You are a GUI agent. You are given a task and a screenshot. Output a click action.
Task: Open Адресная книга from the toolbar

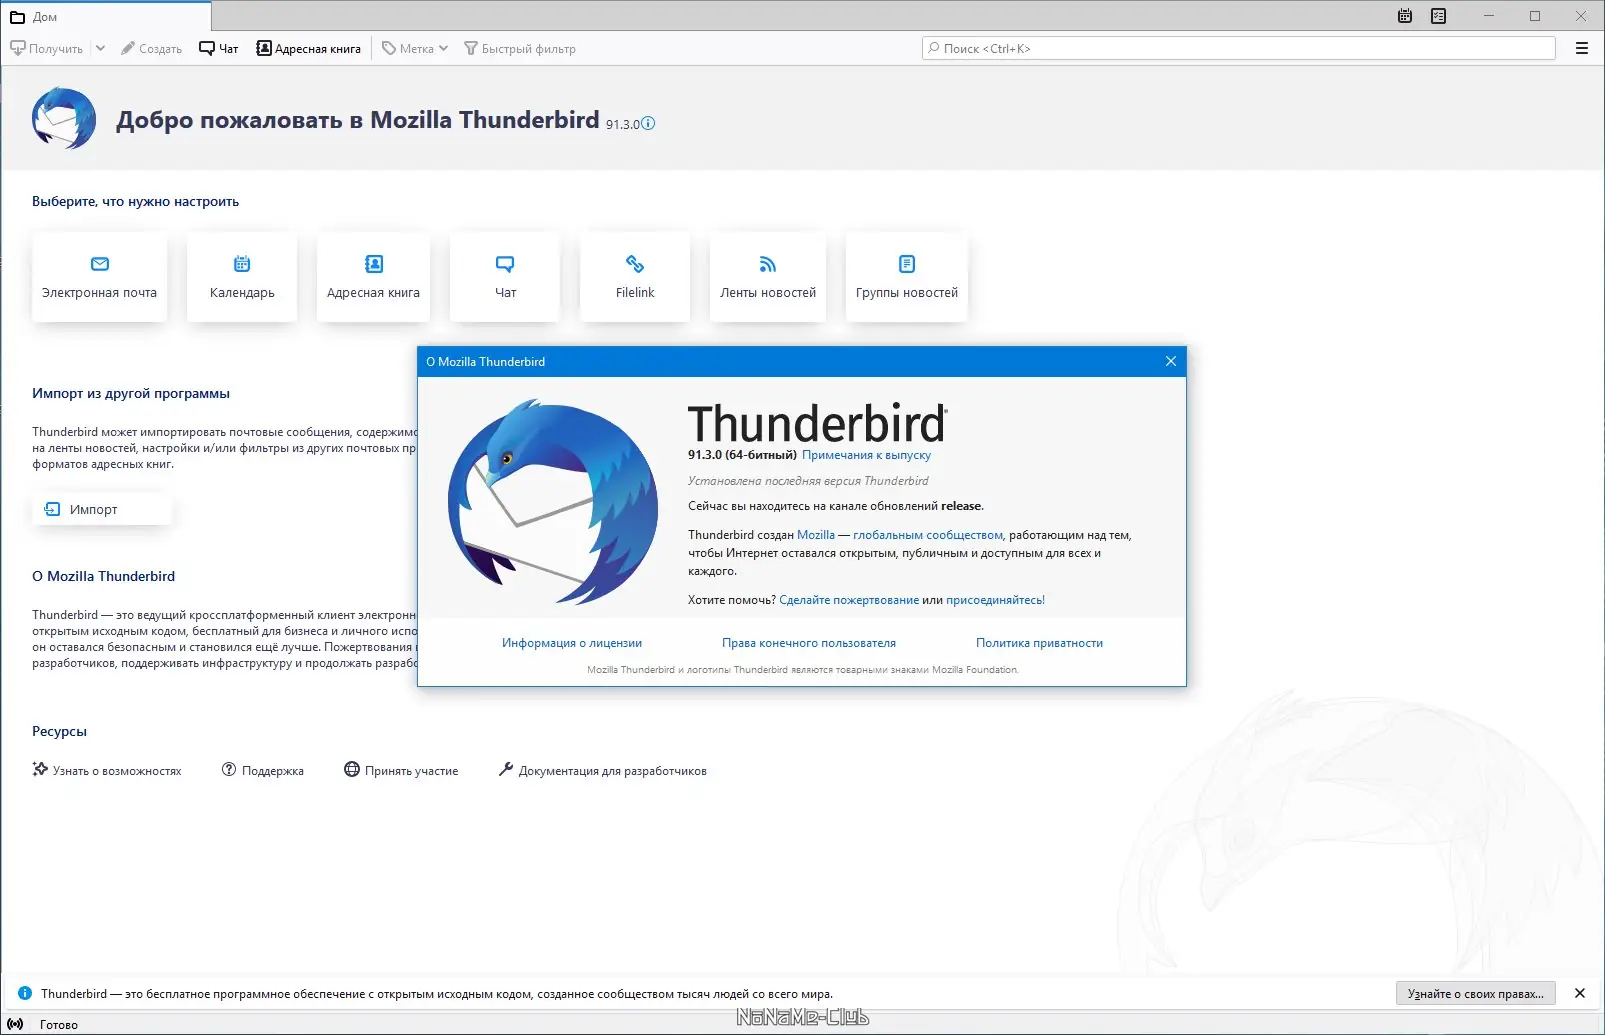(x=309, y=48)
